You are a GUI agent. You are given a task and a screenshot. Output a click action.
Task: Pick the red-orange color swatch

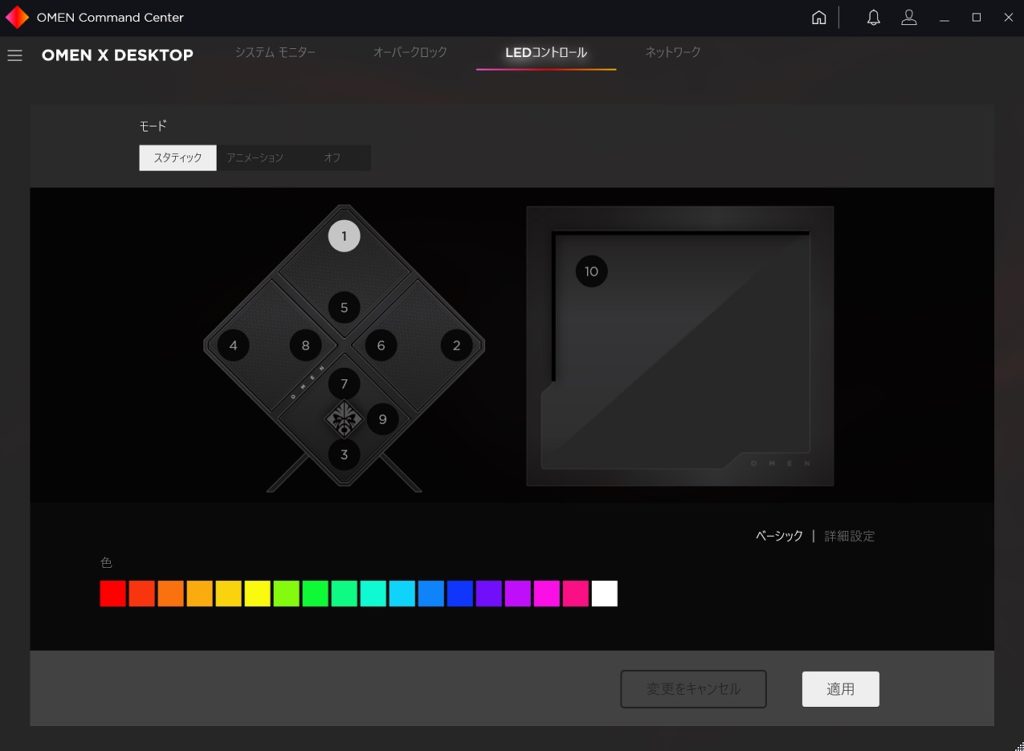[x=142, y=594]
